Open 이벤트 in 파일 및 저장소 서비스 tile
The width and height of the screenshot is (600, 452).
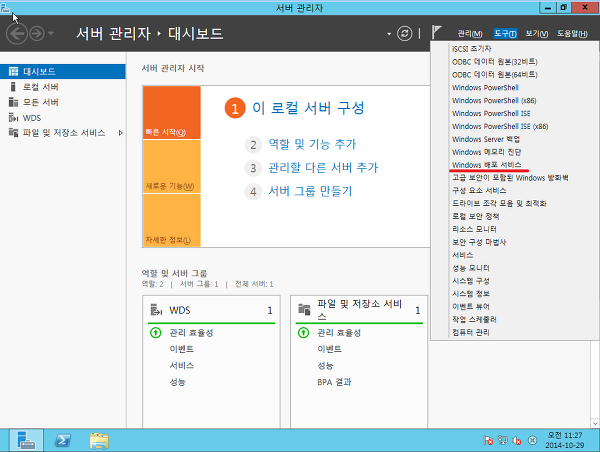(329, 349)
